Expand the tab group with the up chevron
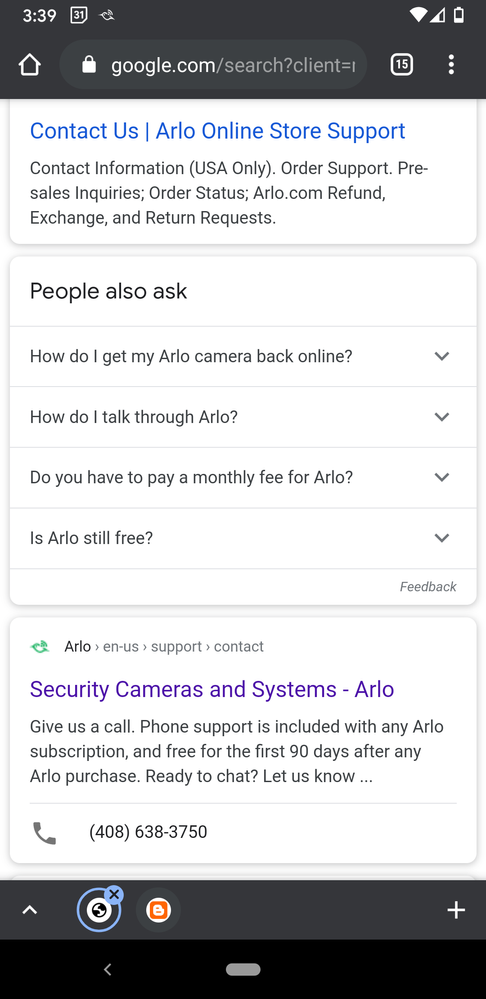Viewport: 486px width, 999px height. [29, 910]
